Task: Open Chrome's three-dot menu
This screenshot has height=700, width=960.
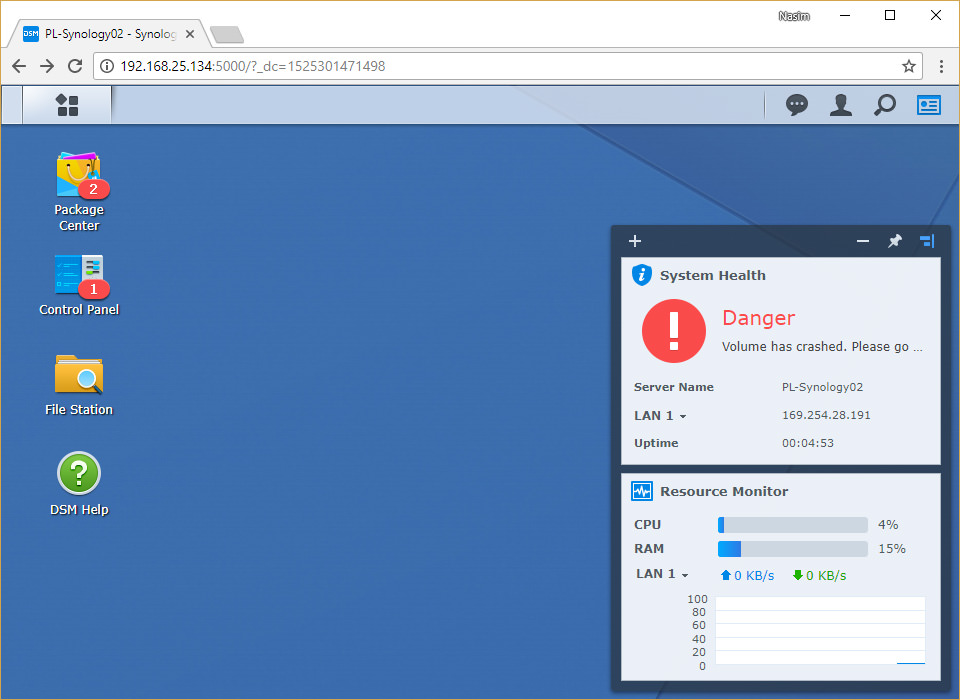Action: [942, 66]
